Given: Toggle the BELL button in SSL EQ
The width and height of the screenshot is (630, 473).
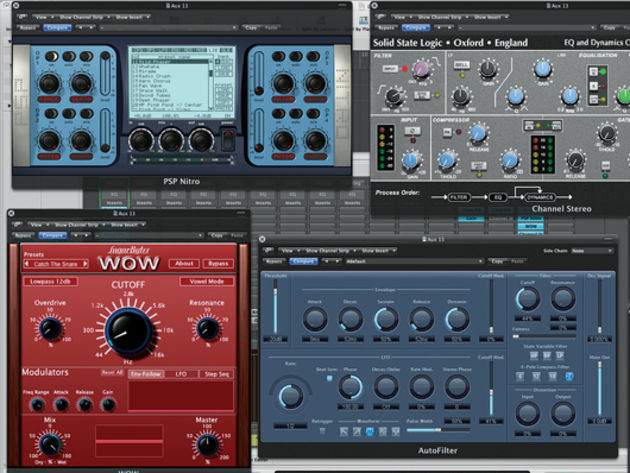Looking at the screenshot, I should click(462, 65).
